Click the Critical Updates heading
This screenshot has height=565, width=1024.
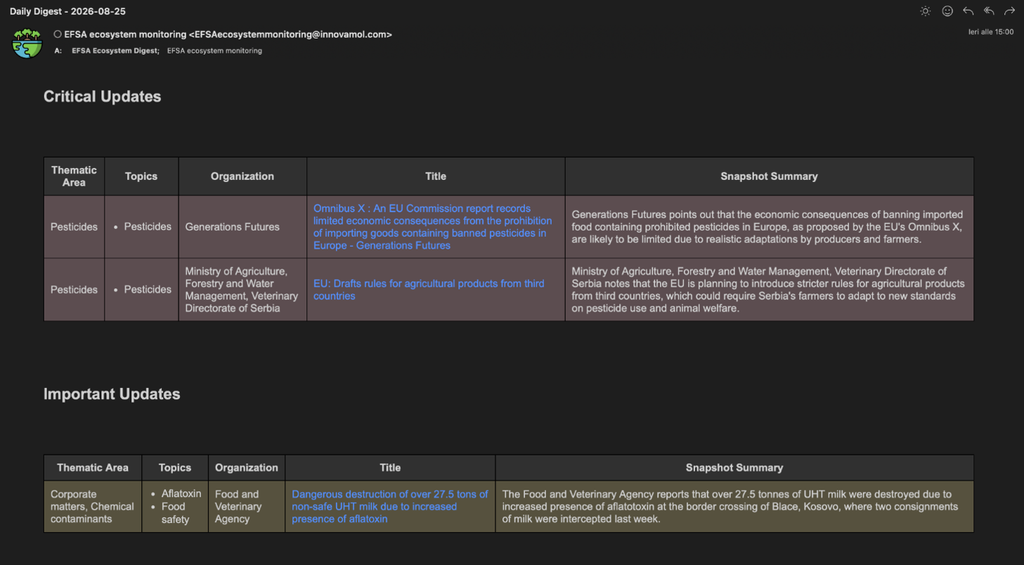point(103,96)
